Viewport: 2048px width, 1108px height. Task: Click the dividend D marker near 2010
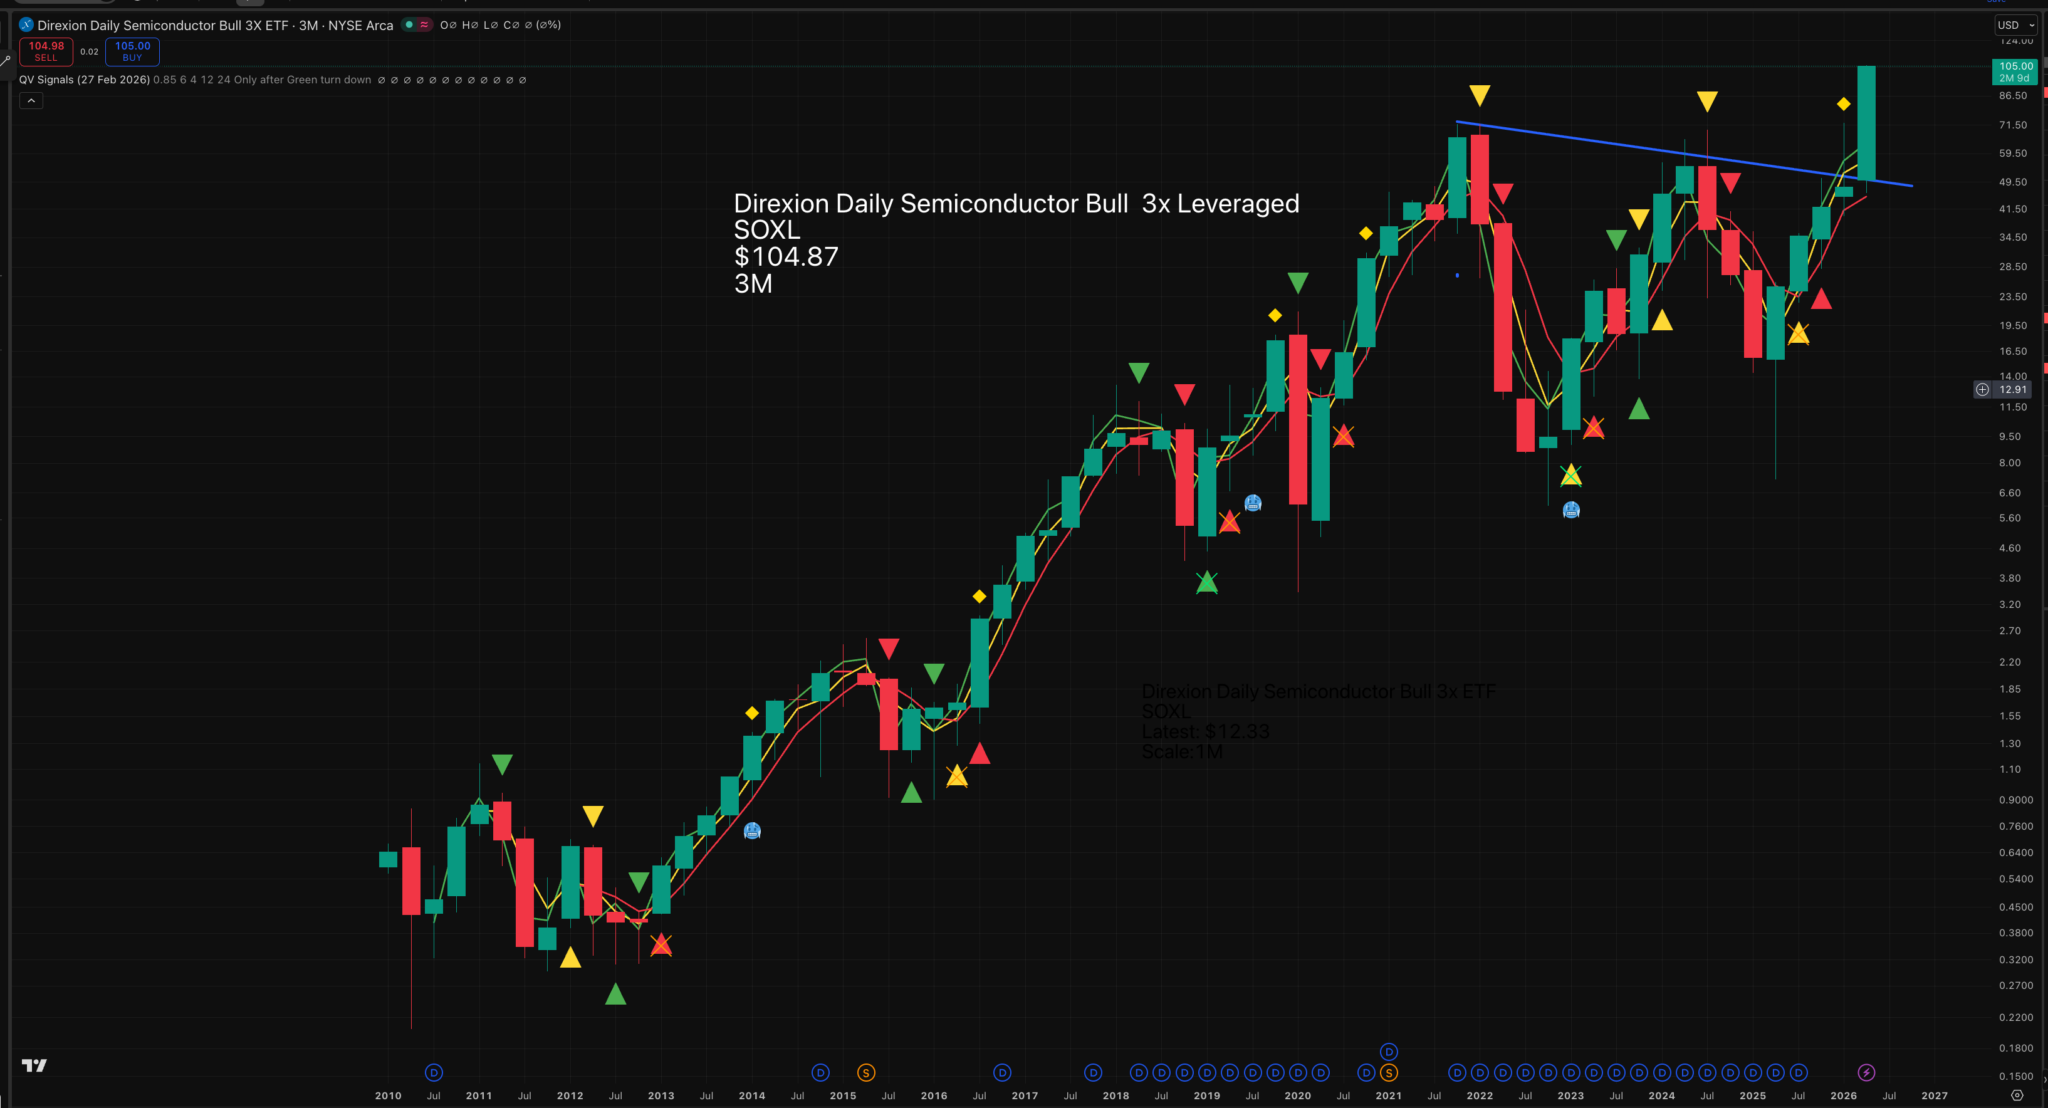coord(433,1072)
